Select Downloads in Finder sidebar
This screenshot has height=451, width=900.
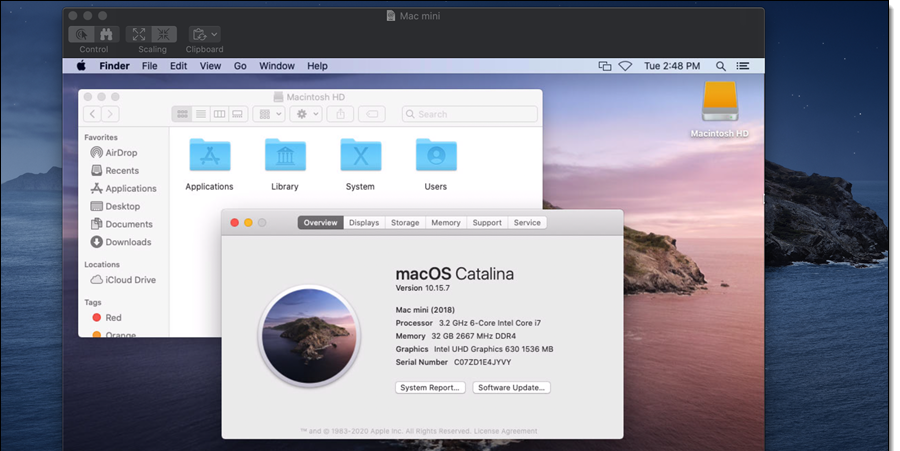click(x=121, y=242)
